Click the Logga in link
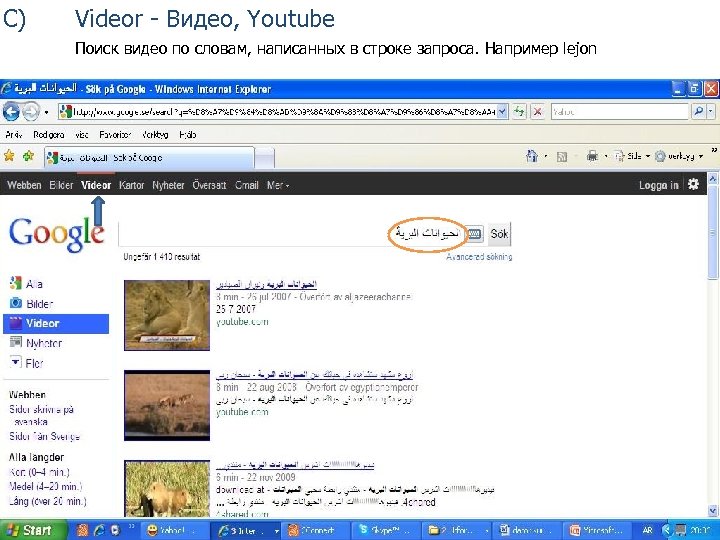Viewport: 720px width, 540px height. 658,185
